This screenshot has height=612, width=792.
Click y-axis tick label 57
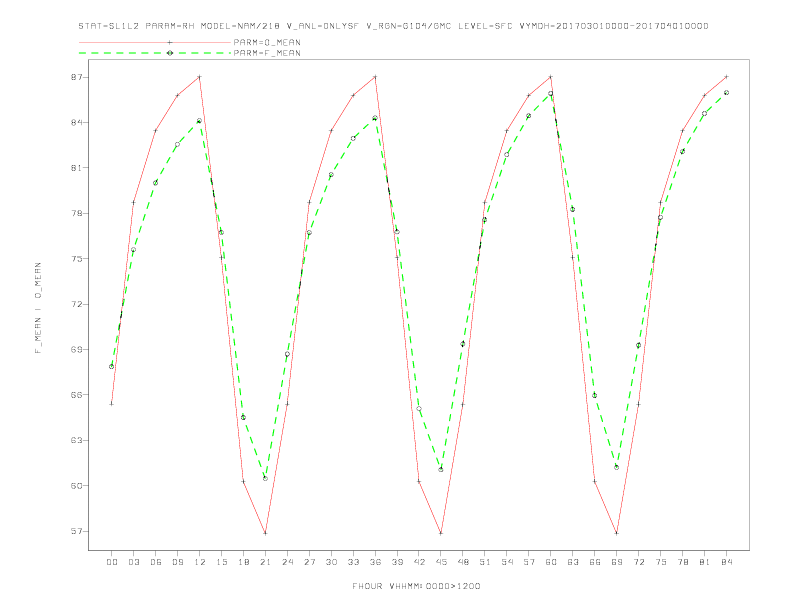pyautogui.click(x=76, y=531)
